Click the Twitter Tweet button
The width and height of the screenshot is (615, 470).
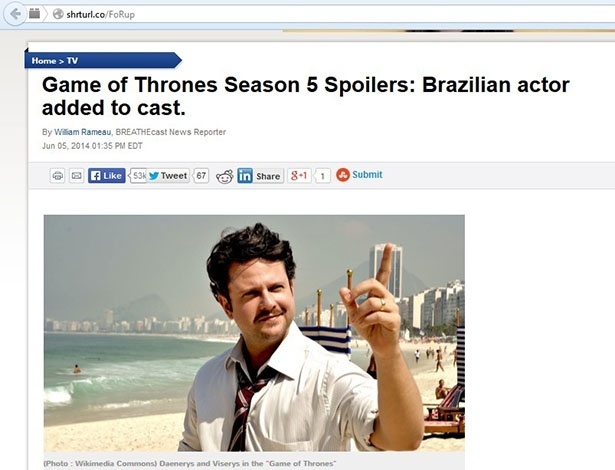[169, 175]
